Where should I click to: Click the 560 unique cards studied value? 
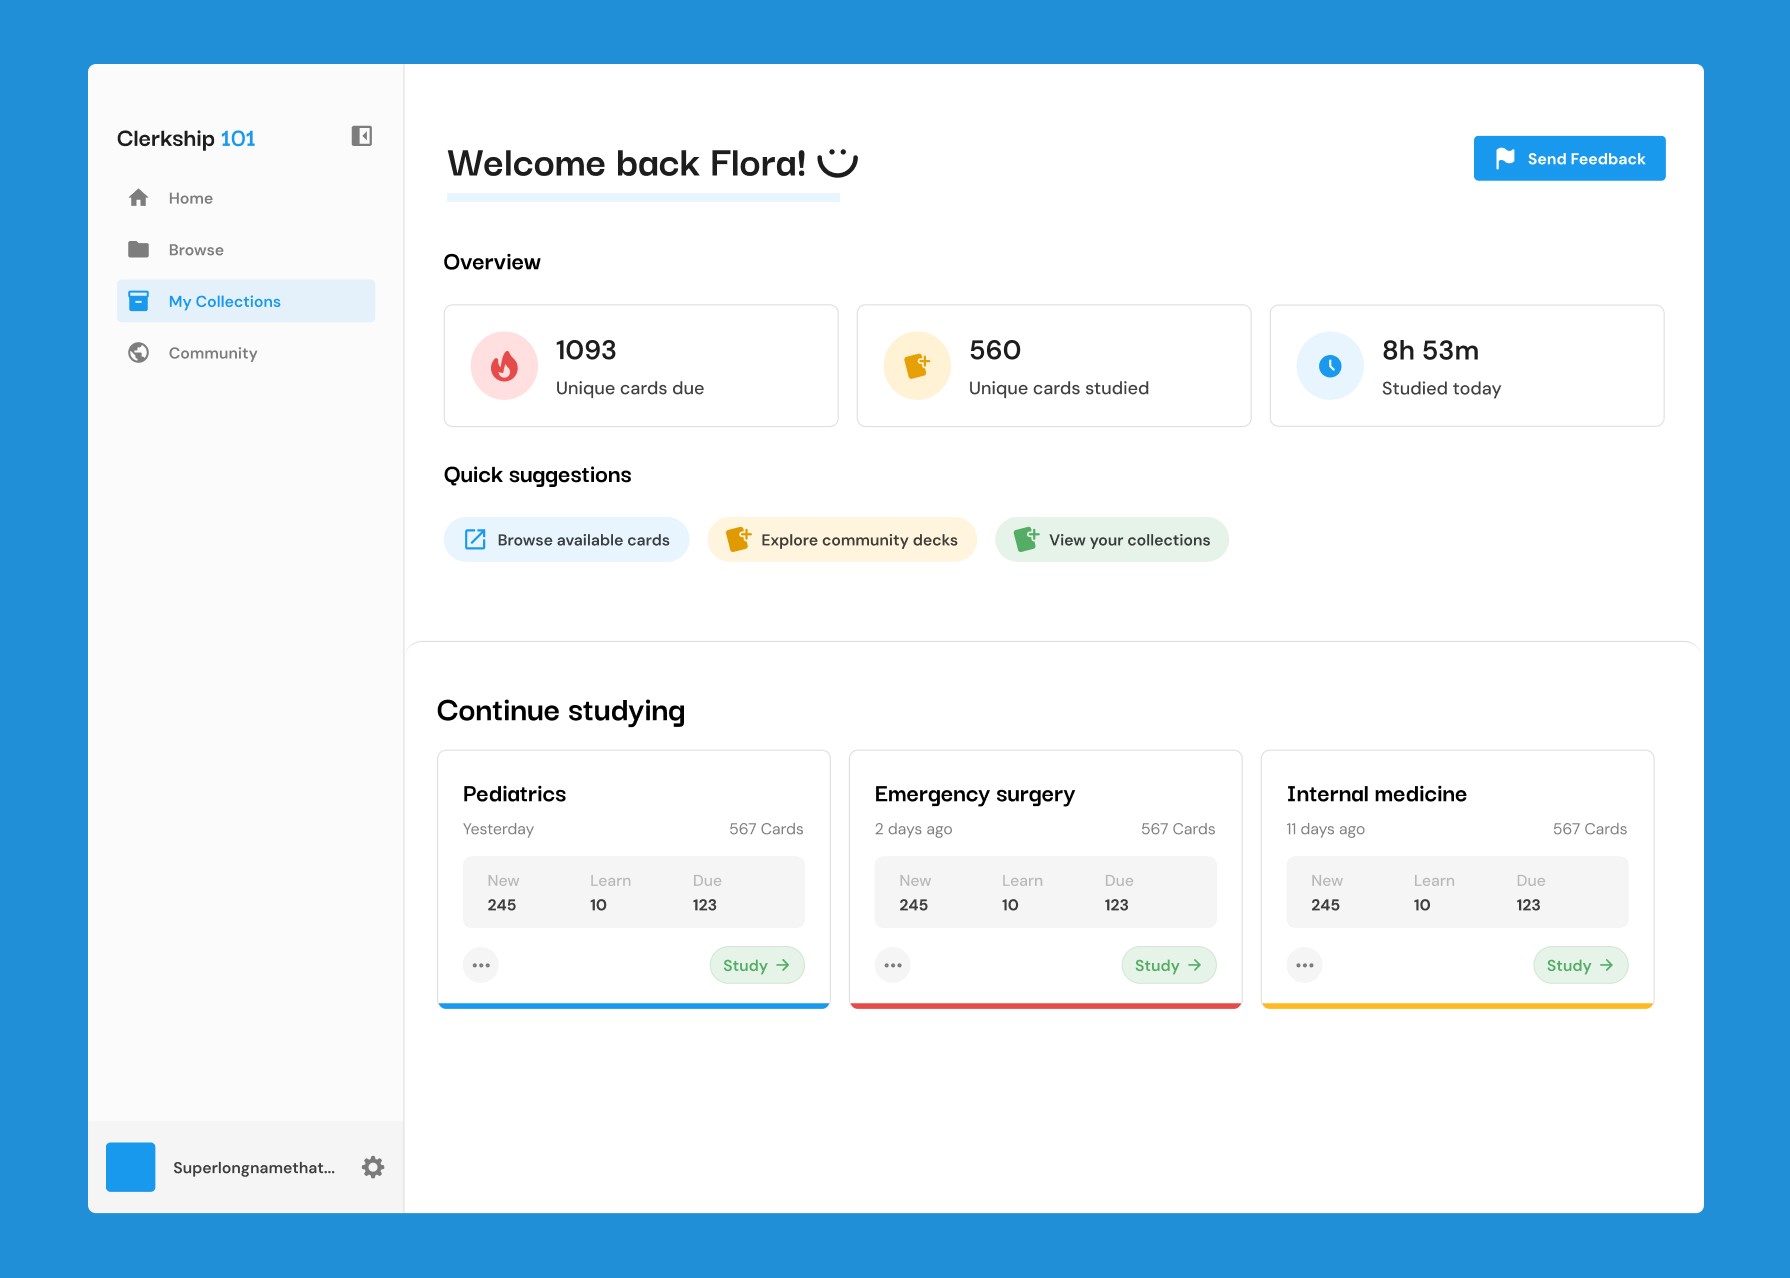coord(995,350)
